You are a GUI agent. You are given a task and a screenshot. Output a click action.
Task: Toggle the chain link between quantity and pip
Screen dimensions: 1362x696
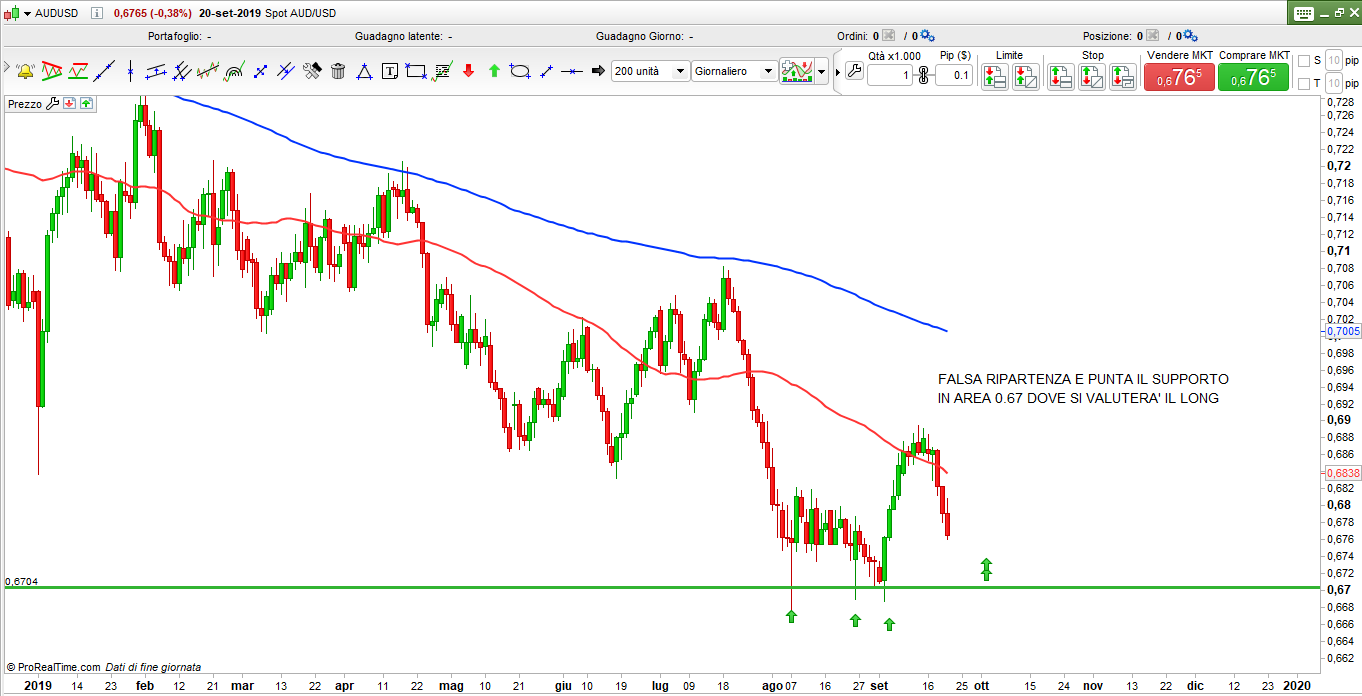[923, 76]
